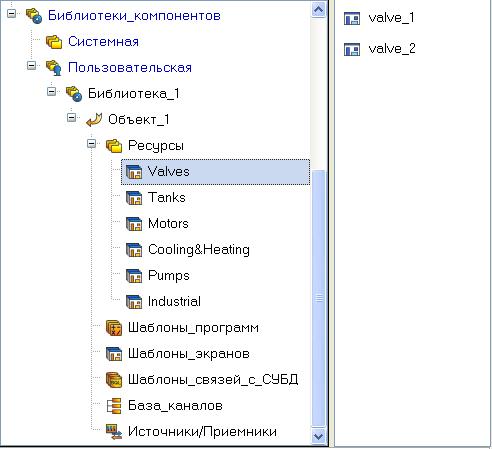This screenshot has width=492, height=449.
Task: Click the valve_2 item icon
Action: click(x=352, y=49)
